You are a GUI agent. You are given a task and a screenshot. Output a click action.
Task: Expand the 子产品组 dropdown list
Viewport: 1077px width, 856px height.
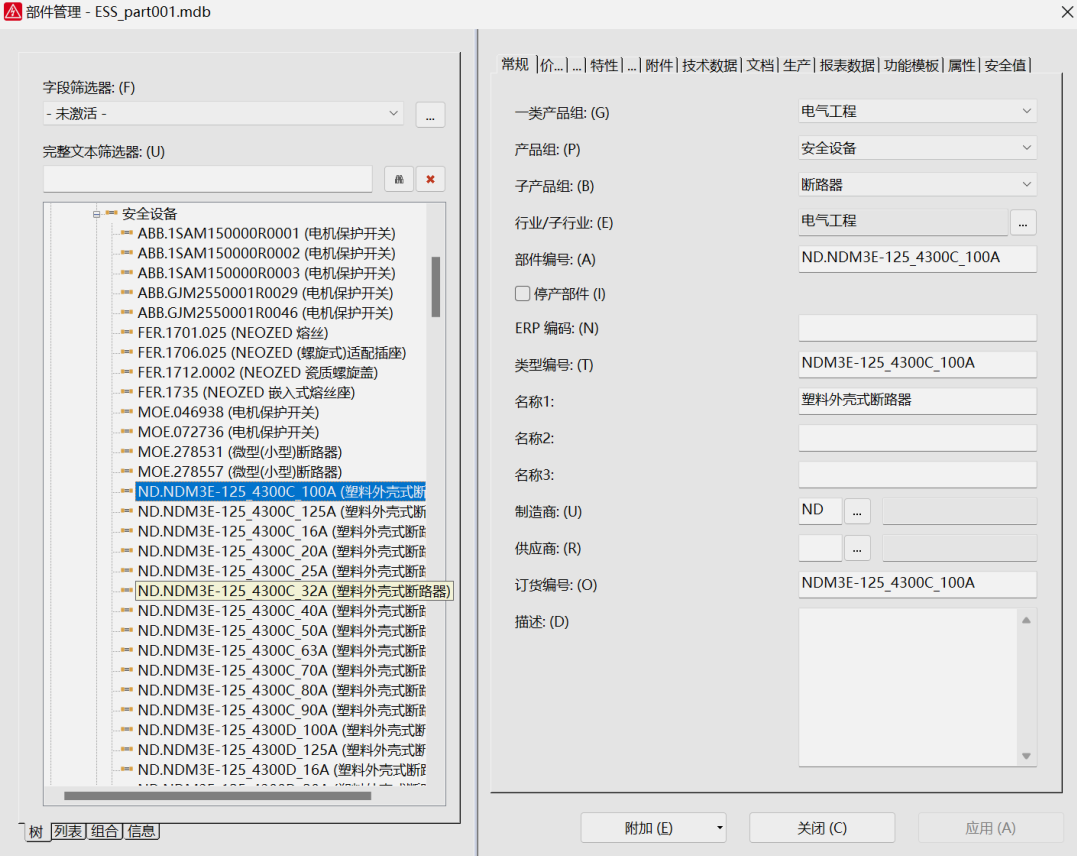[x=917, y=185]
